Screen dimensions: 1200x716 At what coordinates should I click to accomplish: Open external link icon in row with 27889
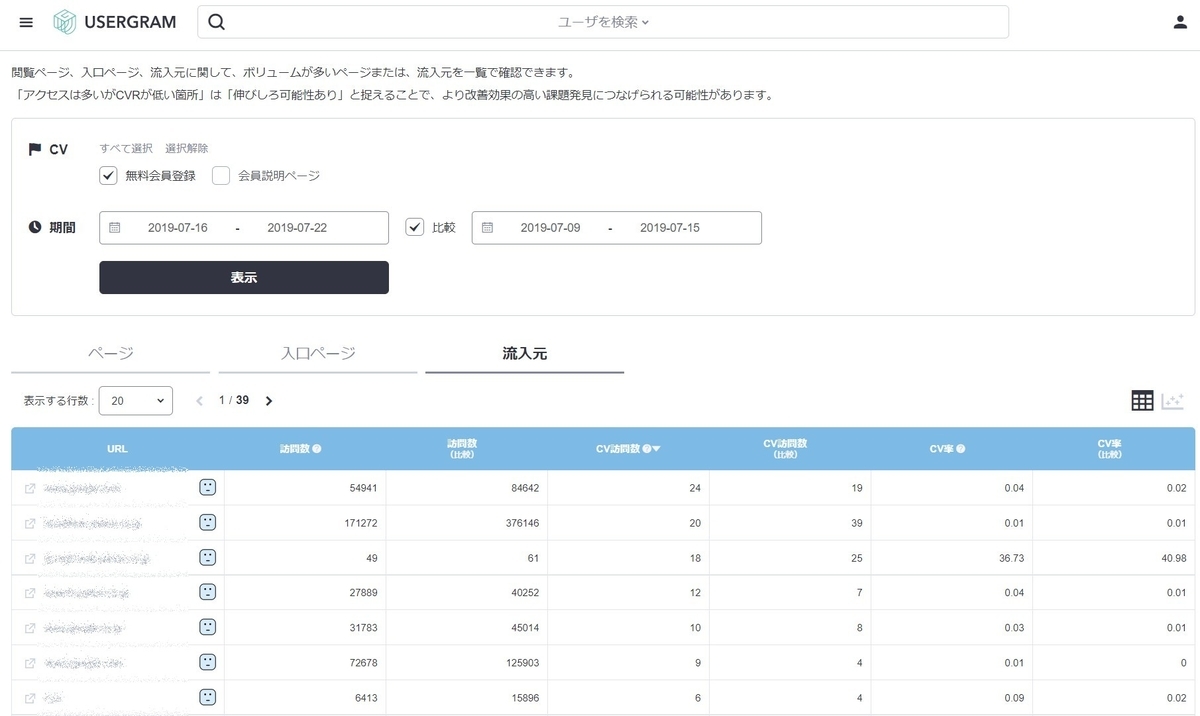click(30, 593)
